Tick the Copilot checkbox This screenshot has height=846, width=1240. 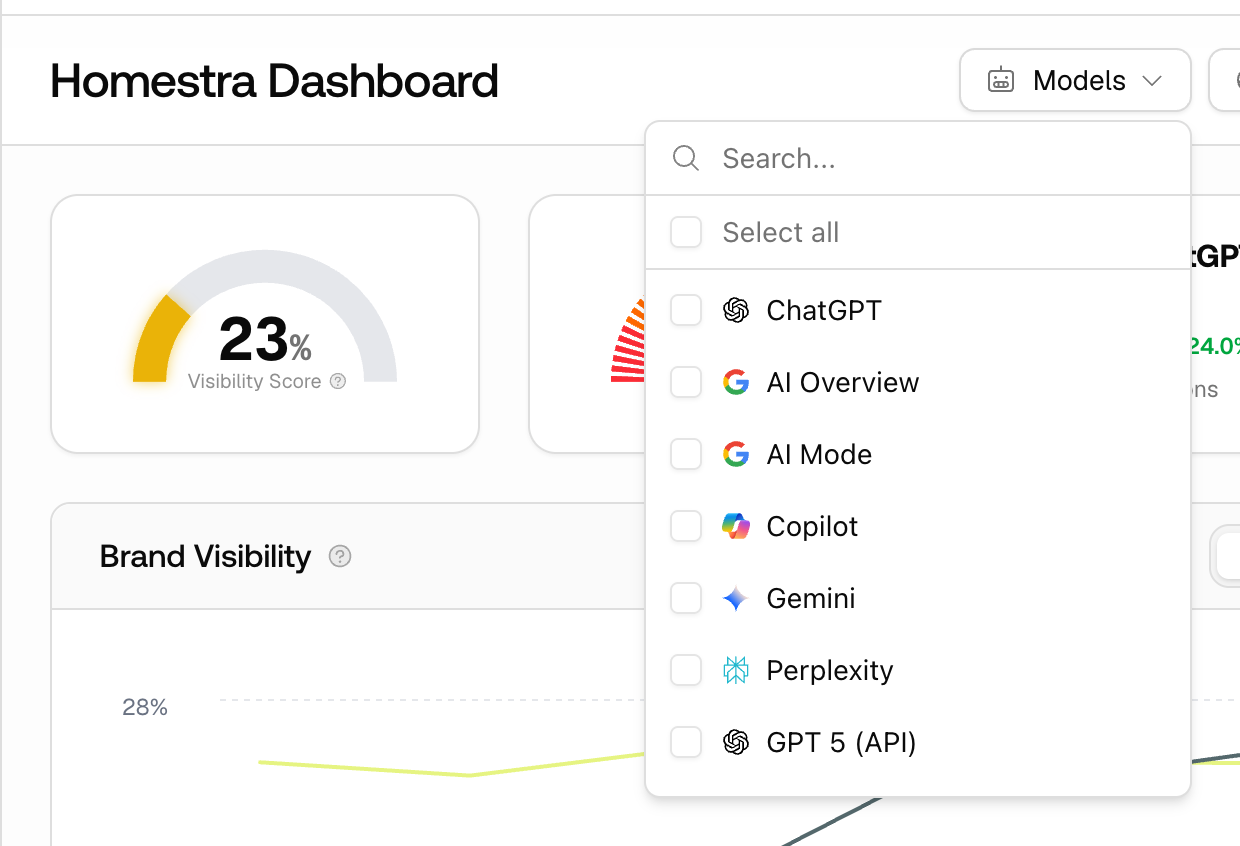coord(686,526)
